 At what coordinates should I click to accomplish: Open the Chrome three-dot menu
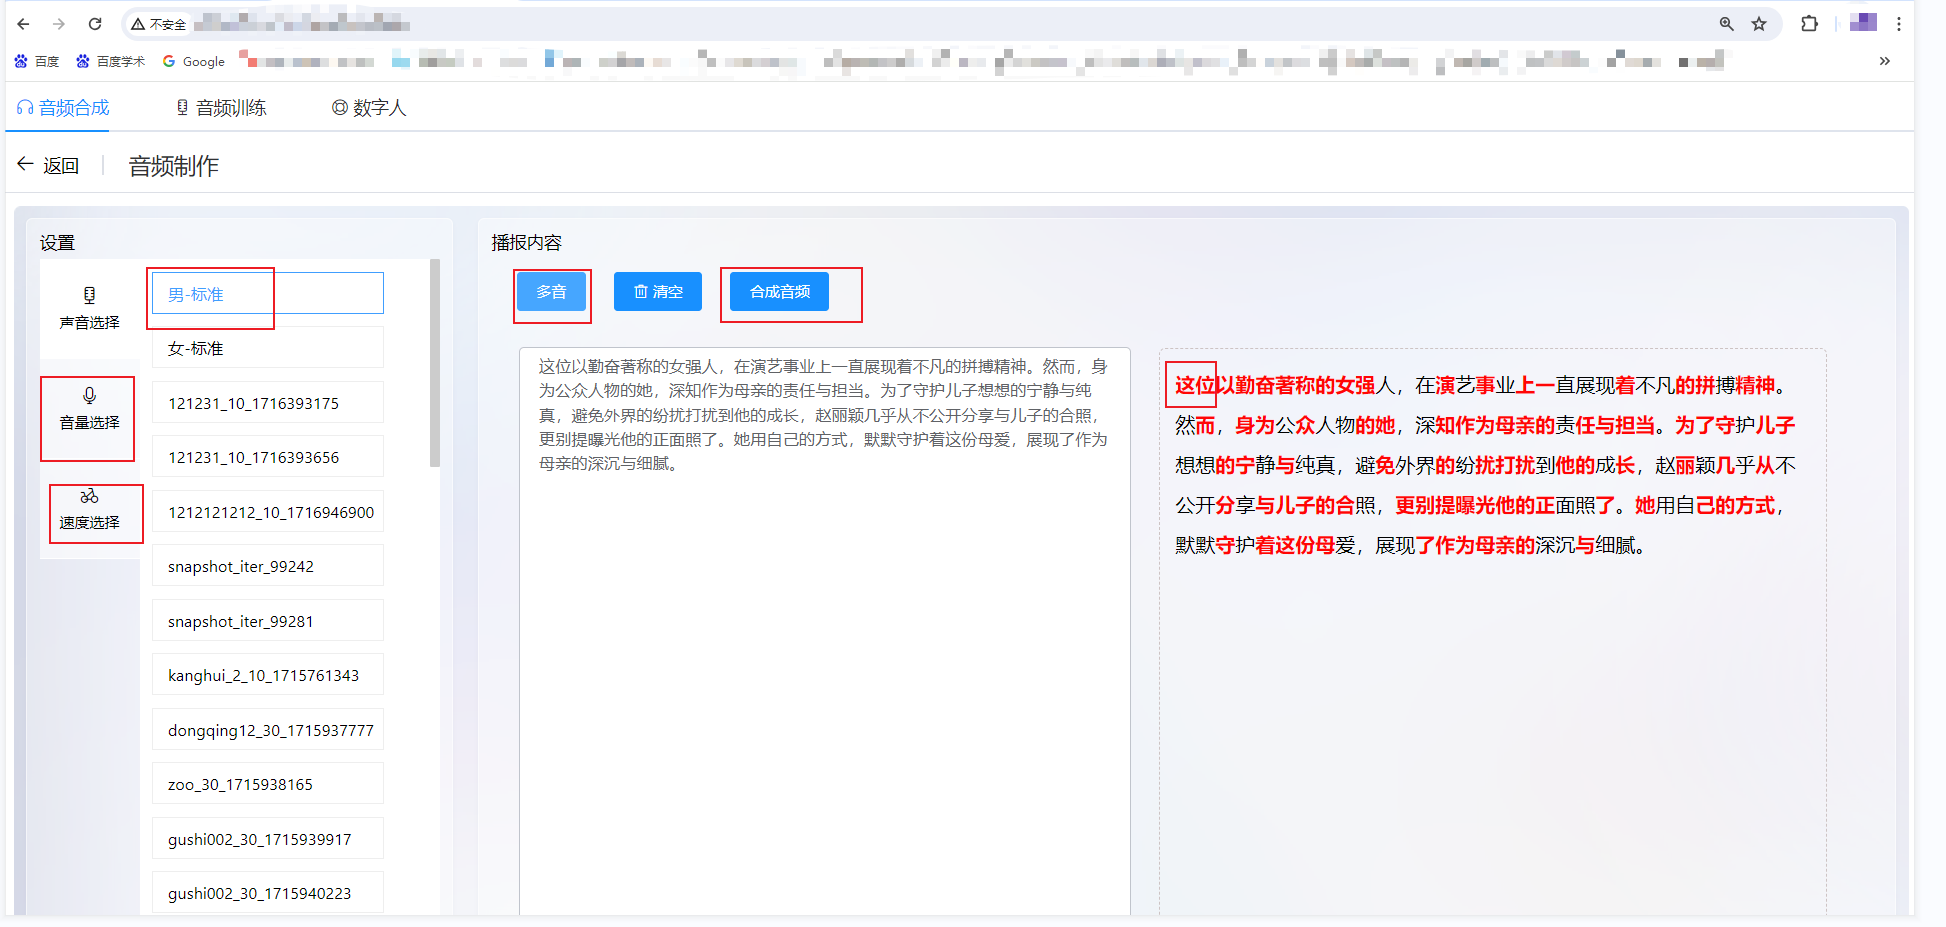pyautogui.click(x=1899, y=24)
